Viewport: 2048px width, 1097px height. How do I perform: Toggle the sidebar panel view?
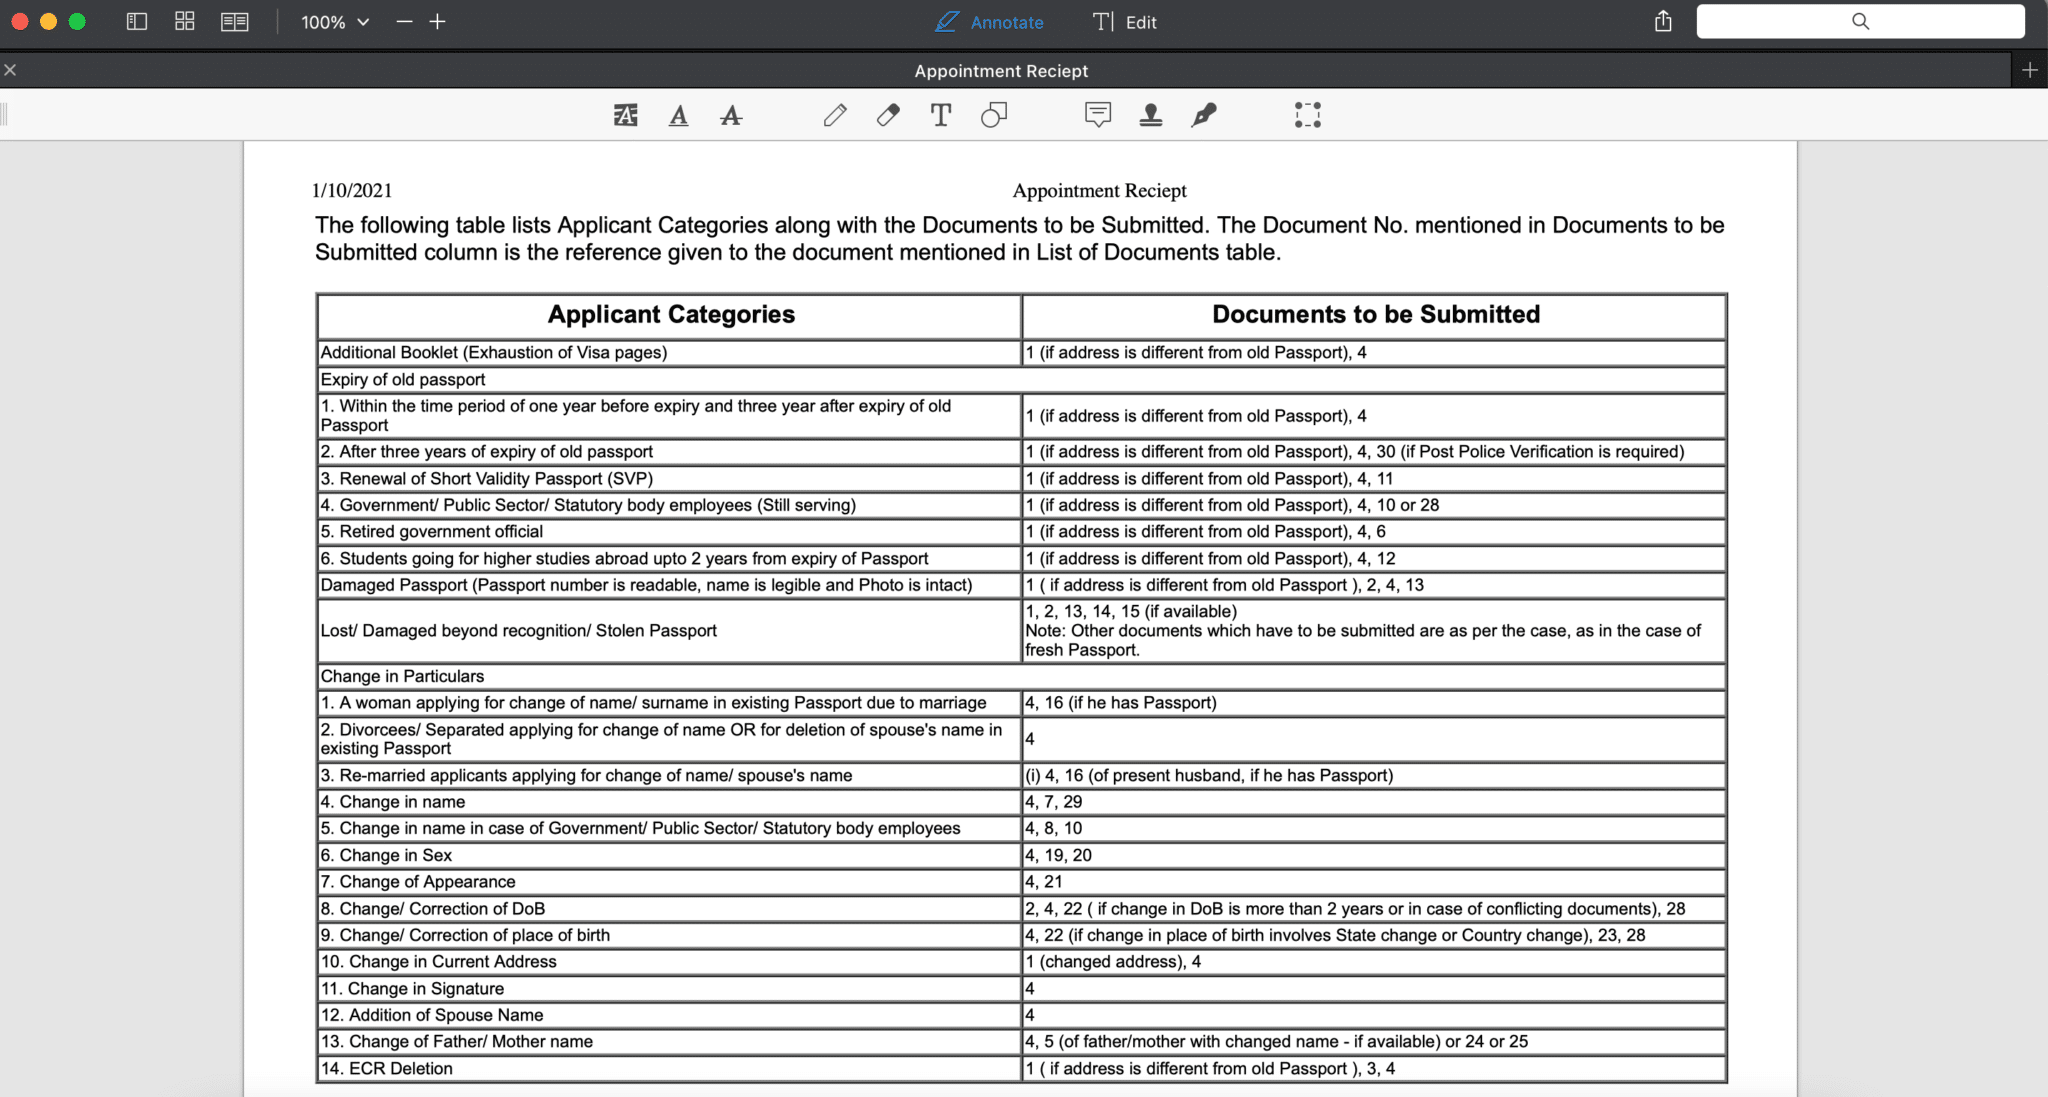click(137, 21)
